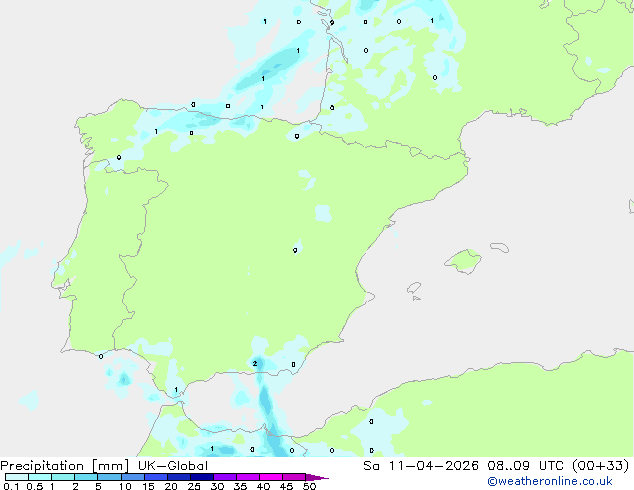Click the 'Precipitation [mm]' title text
Viewport: 634px width, 490px height.
[65, 466]
